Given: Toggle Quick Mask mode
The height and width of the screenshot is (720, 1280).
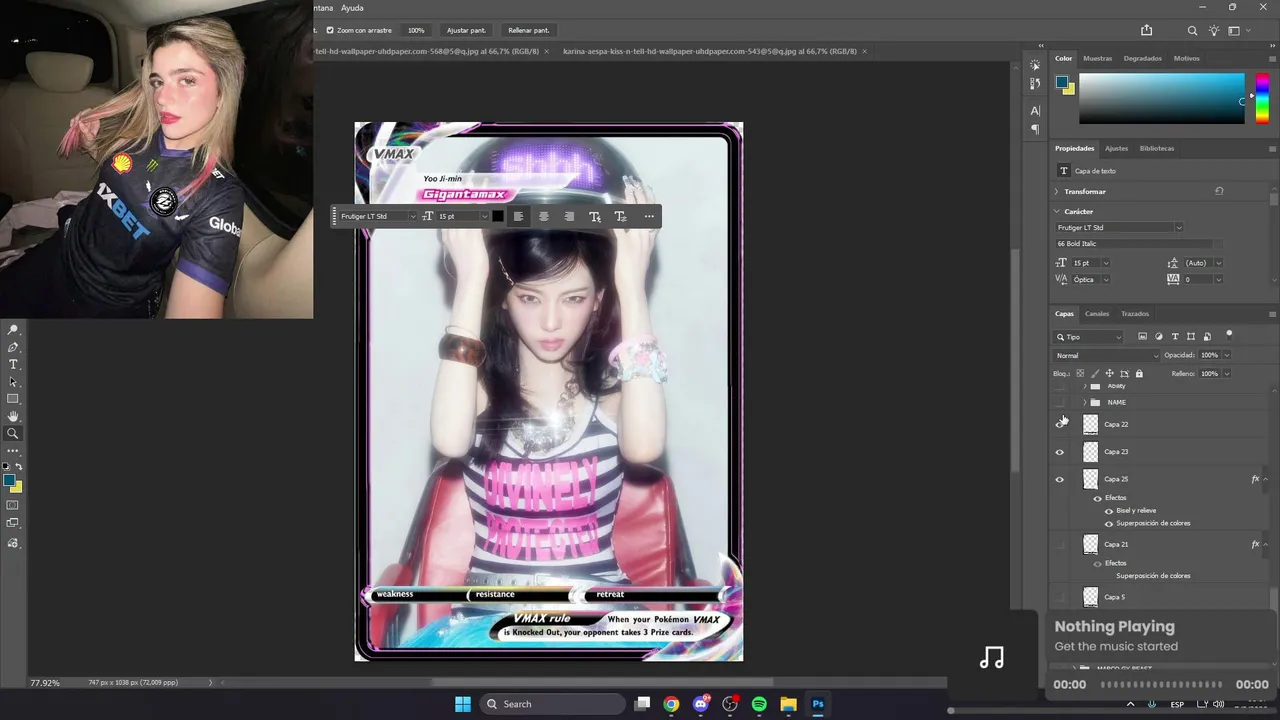Looking at the screenshot, I should (13, 505).
